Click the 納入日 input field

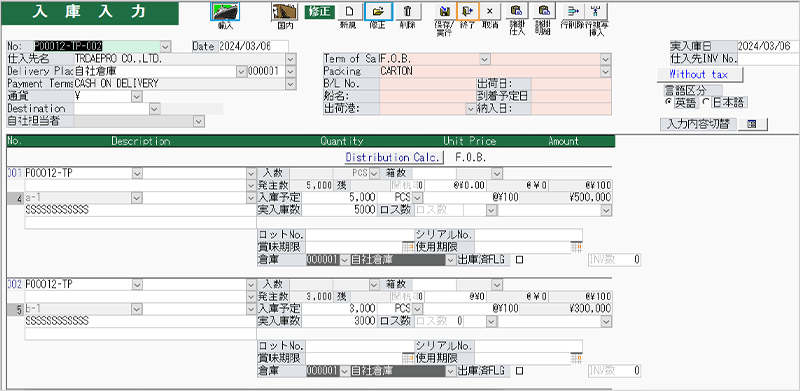[570, 109]
